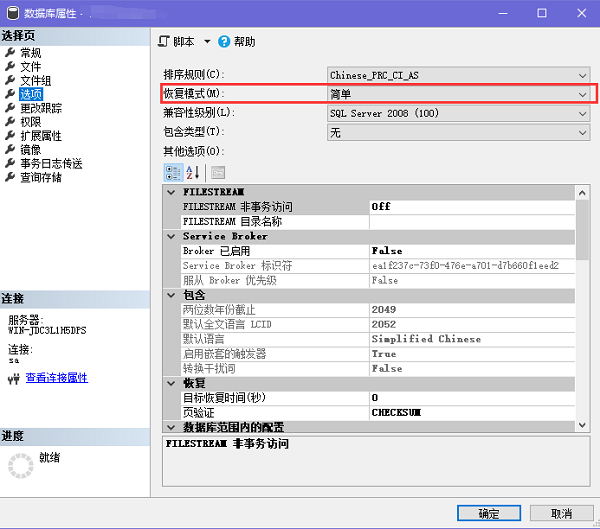Image resolution: width=600 pixels, height=529 pixels.
Task: Click wrench icon next to 镜像
Action: [x=10, y=149]
